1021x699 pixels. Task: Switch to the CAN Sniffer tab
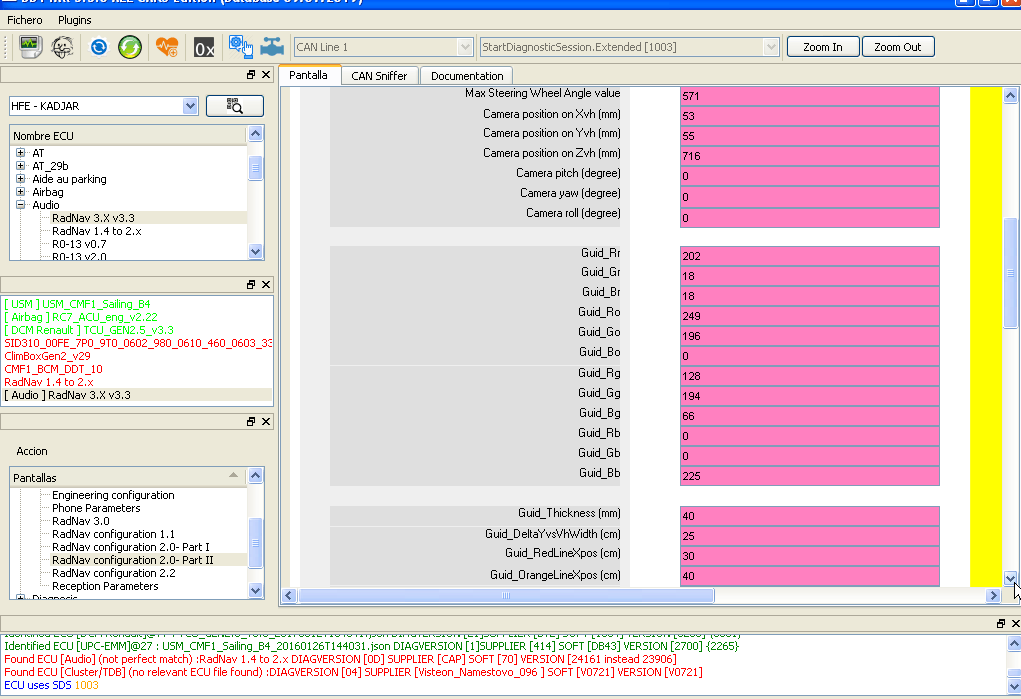tap(379, 76)
